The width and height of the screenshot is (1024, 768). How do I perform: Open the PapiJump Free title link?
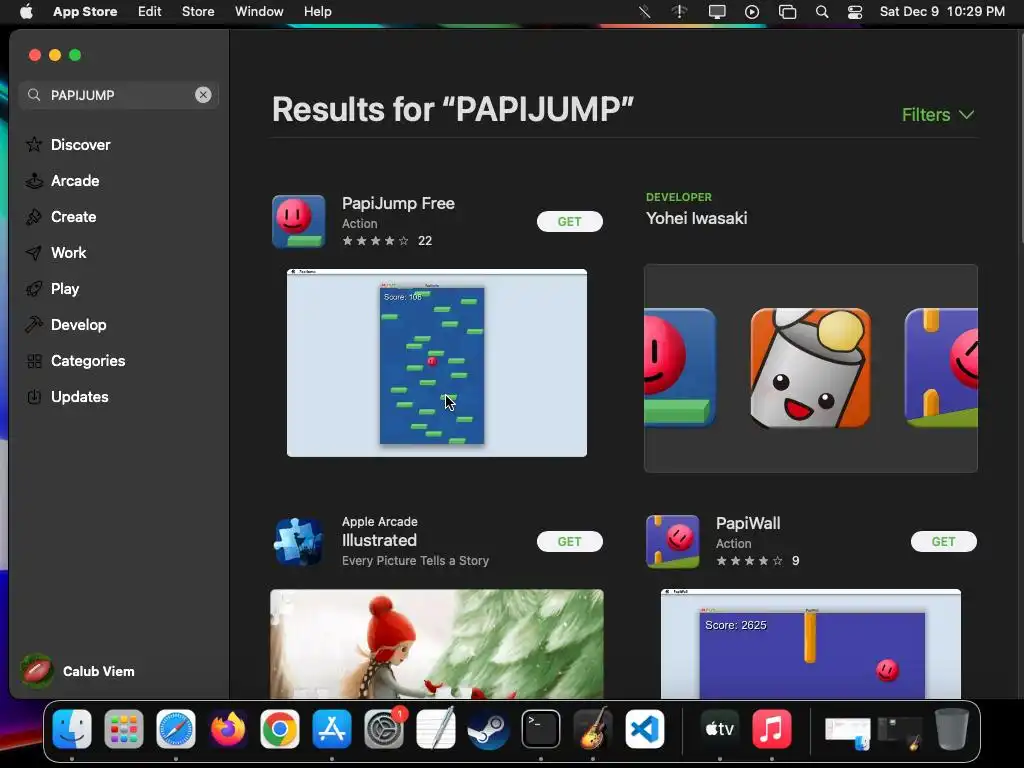click(x=398, y=203)
